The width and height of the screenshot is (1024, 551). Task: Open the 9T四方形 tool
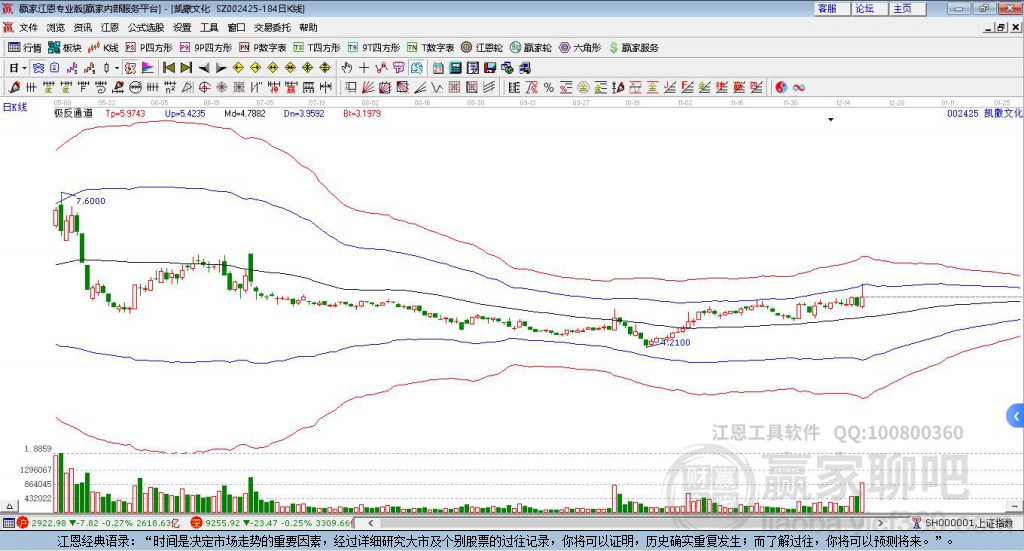(x=374, y=48)
